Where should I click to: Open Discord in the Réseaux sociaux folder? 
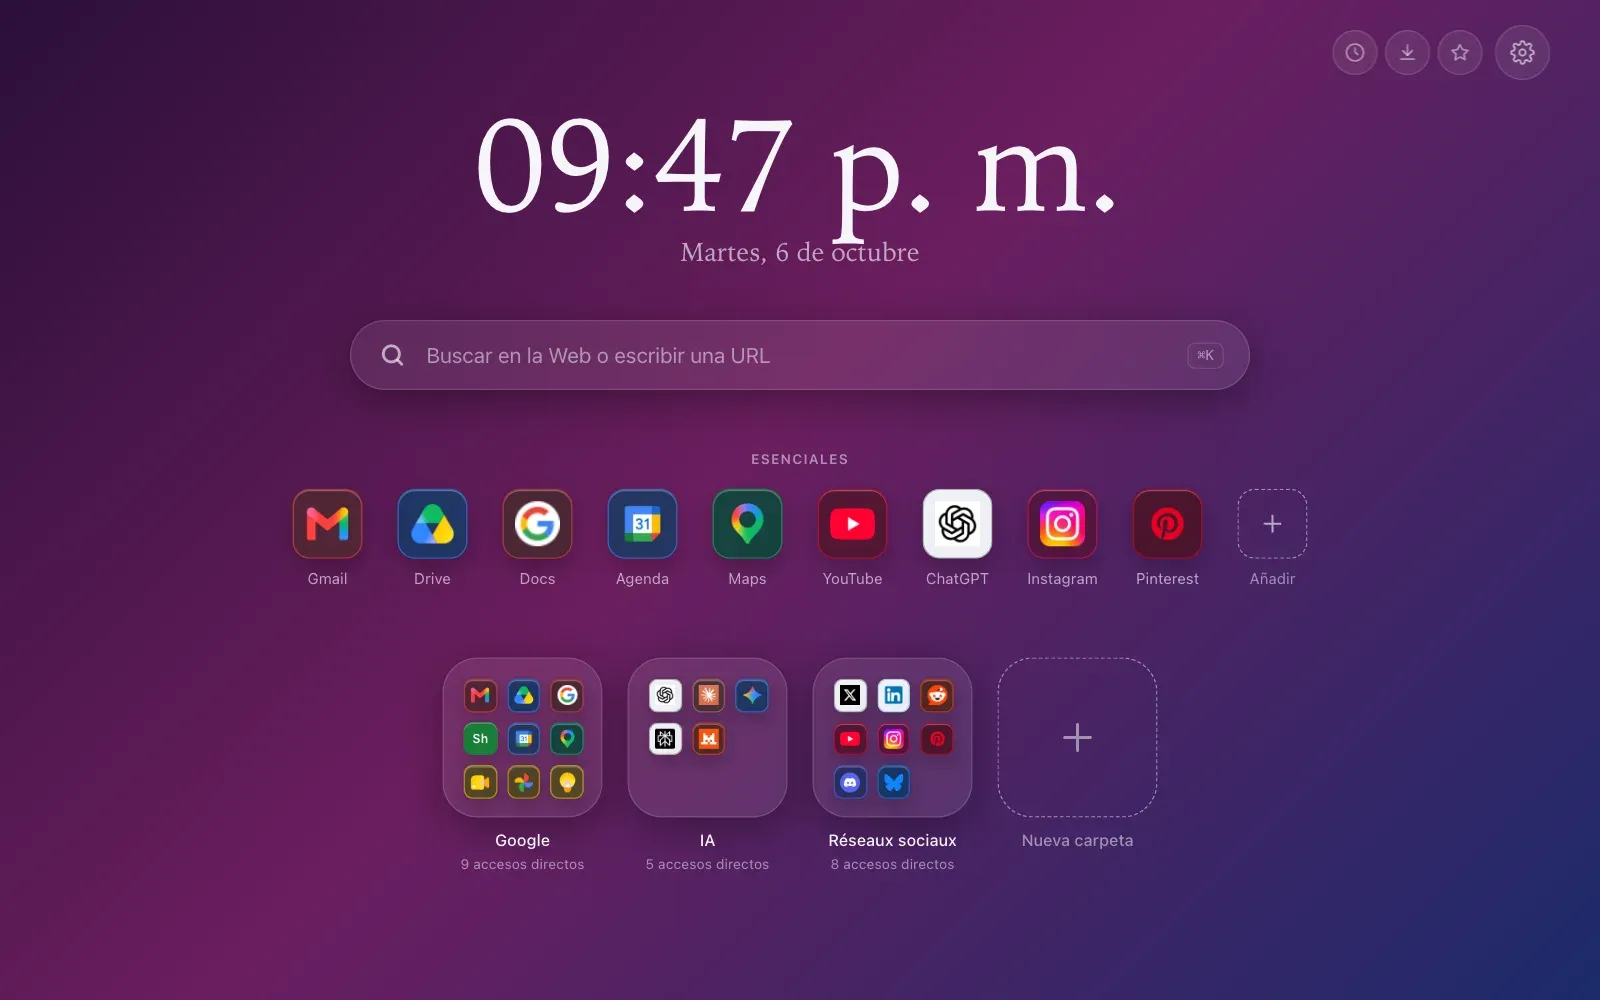(x=850, y=782)
